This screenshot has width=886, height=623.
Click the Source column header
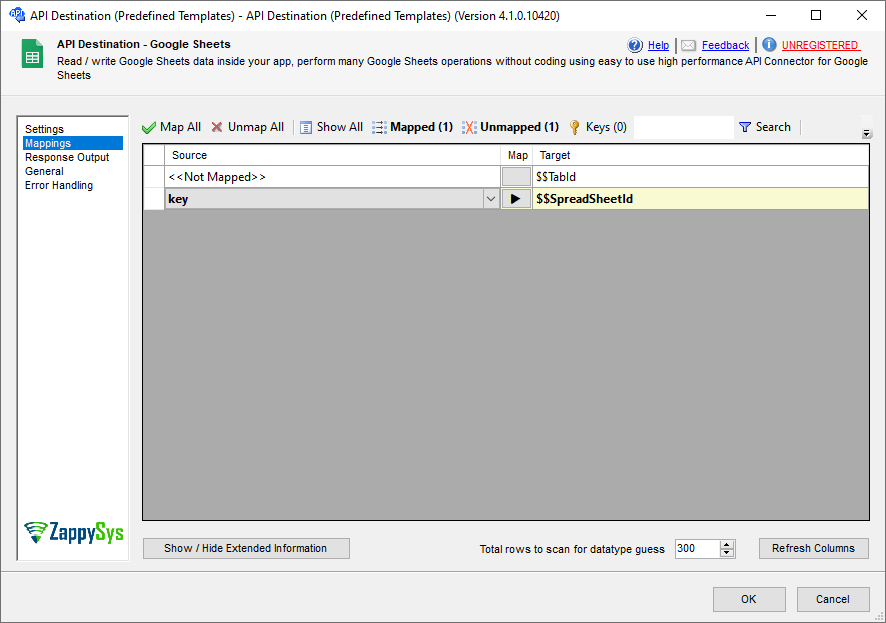pos(332,155)
